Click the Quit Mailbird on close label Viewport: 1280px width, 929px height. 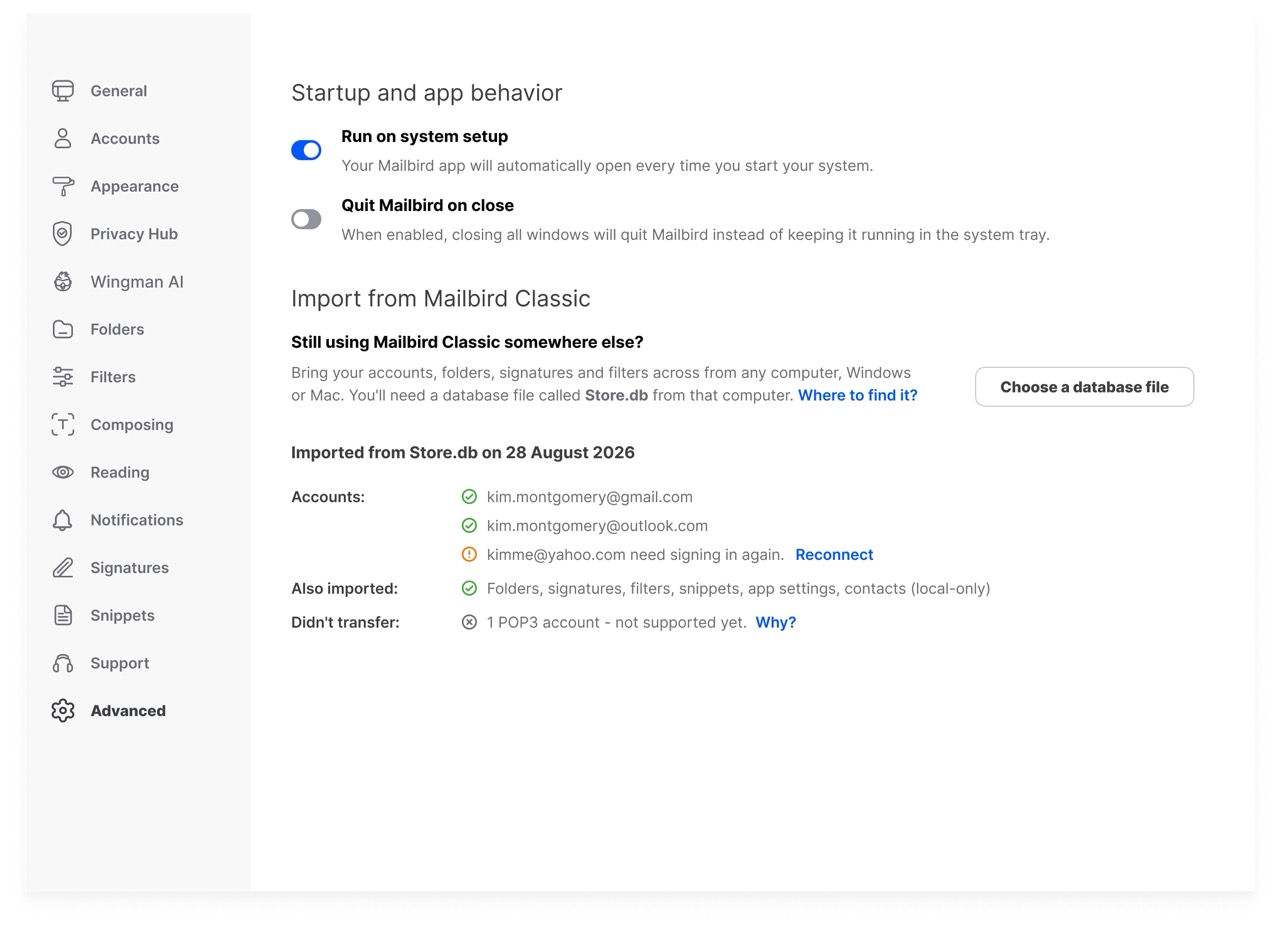pyautogui.click(x=428, y=206)
